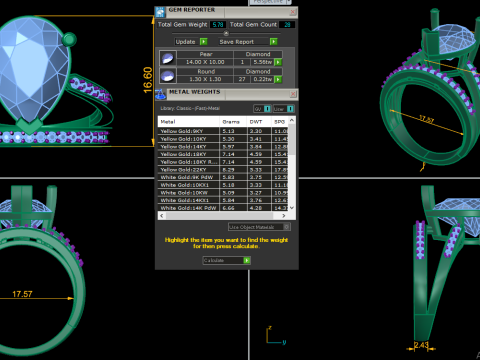Select the Yellow Gold:18KY row
The image size is (480, 360).
(x=223, y=154)
